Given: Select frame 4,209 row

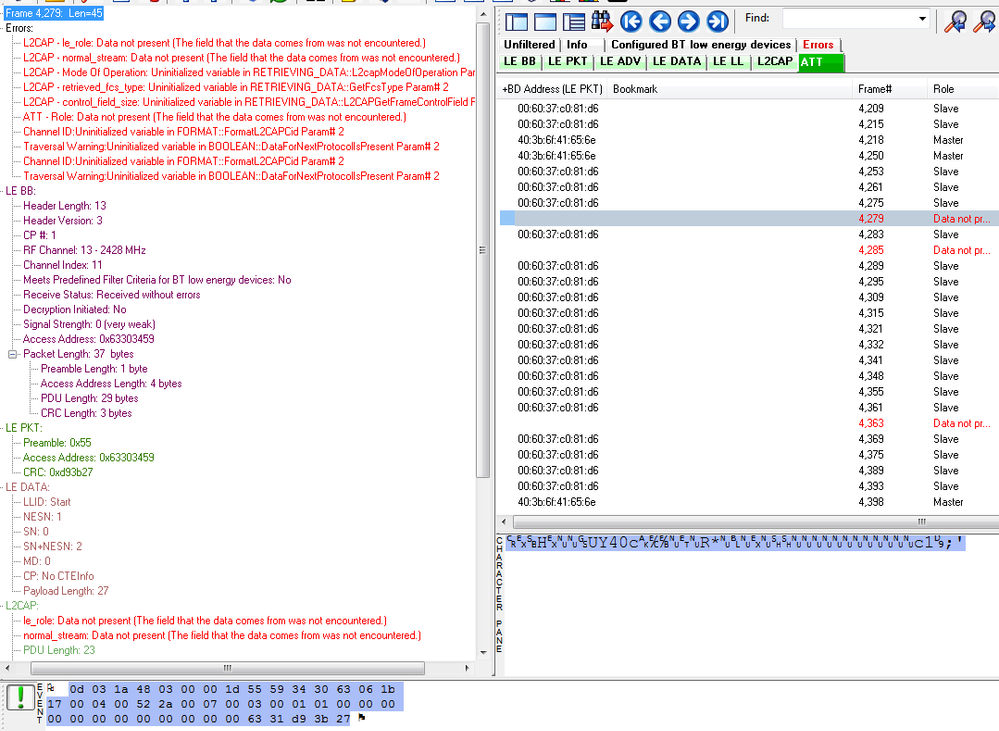Looking at the screenshot, I should click(749, 108).
